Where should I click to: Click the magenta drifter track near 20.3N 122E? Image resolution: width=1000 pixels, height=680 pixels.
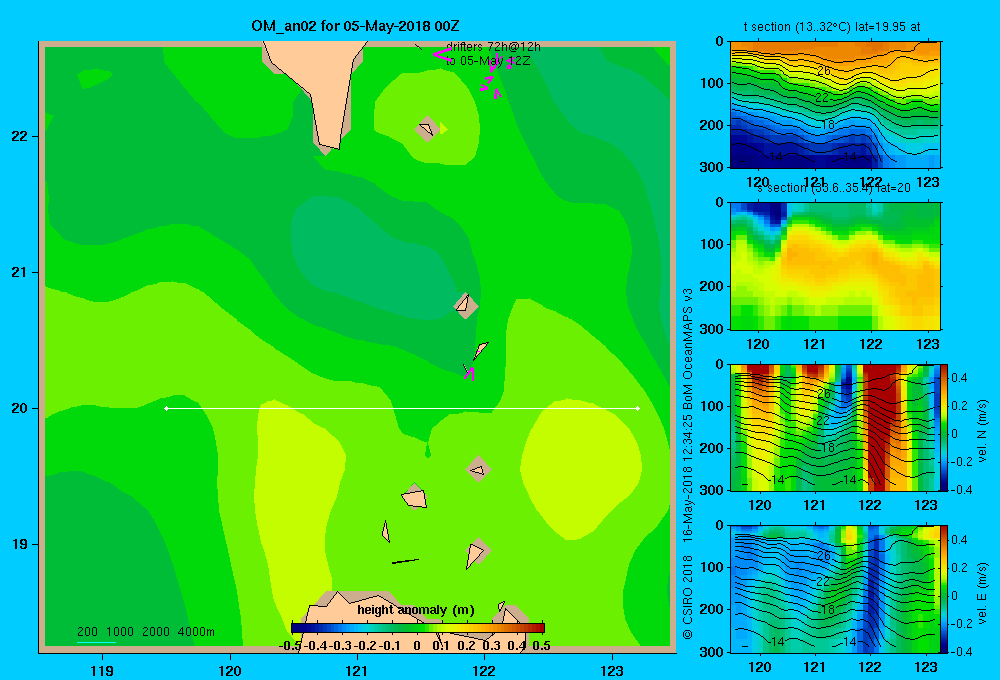[470, 373]
